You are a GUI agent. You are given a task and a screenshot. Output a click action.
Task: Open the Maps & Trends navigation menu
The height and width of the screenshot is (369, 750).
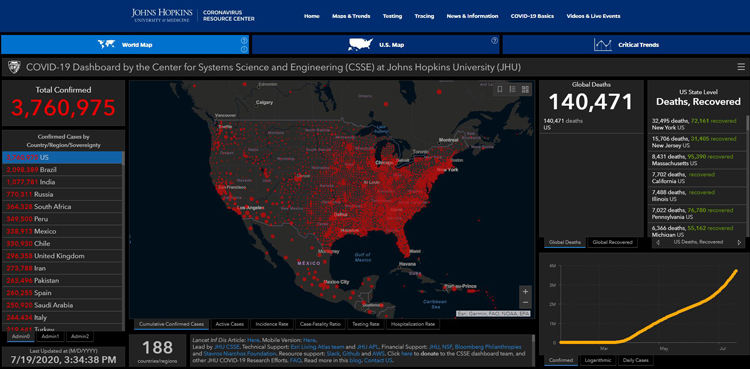coord(351,16)
